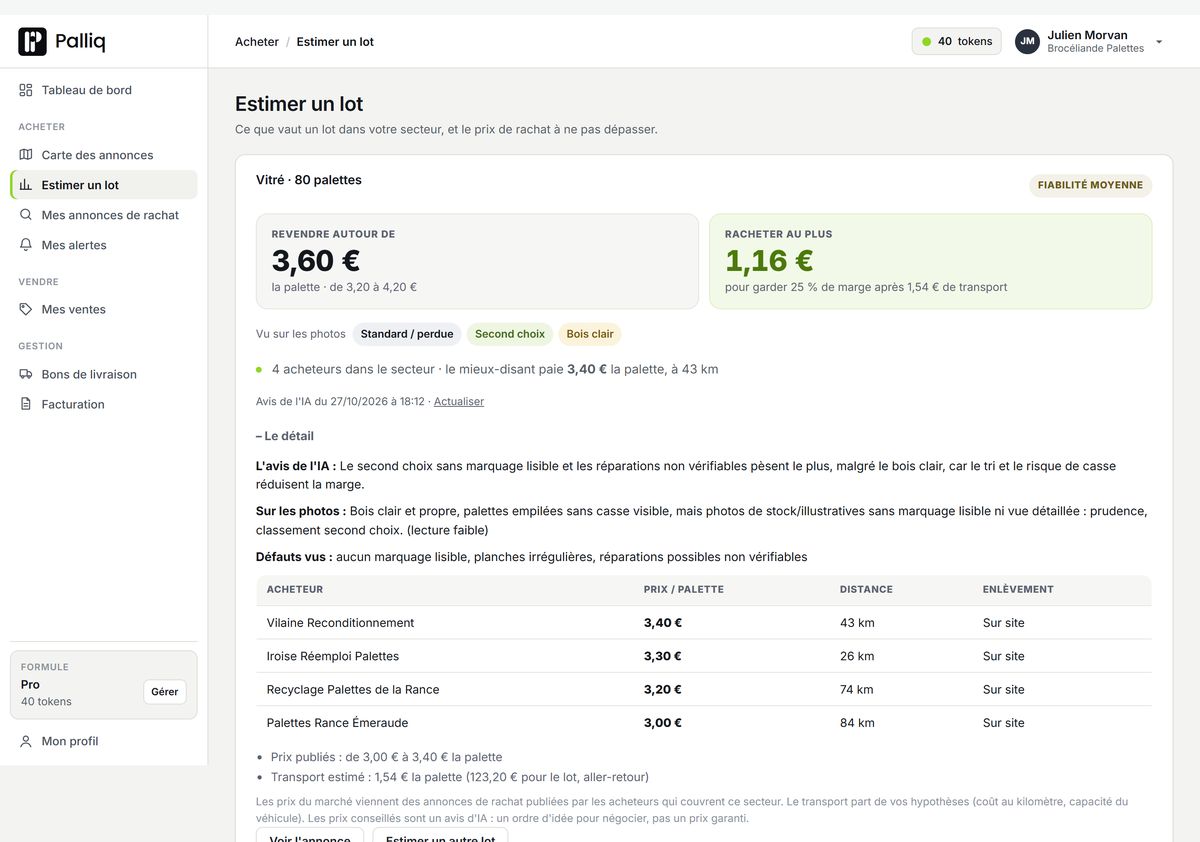Click the Prix / Palette column header
This screenshot has height=842, width=1200.
click(x=684, y=590)
